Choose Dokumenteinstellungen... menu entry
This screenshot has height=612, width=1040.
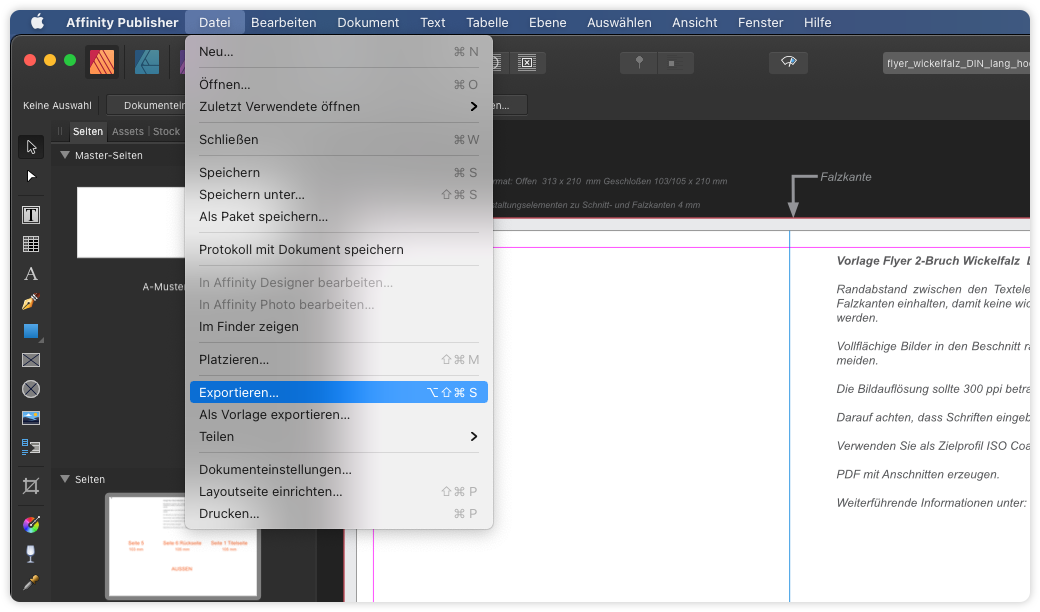pyautogui.click(x=339, y=469)
